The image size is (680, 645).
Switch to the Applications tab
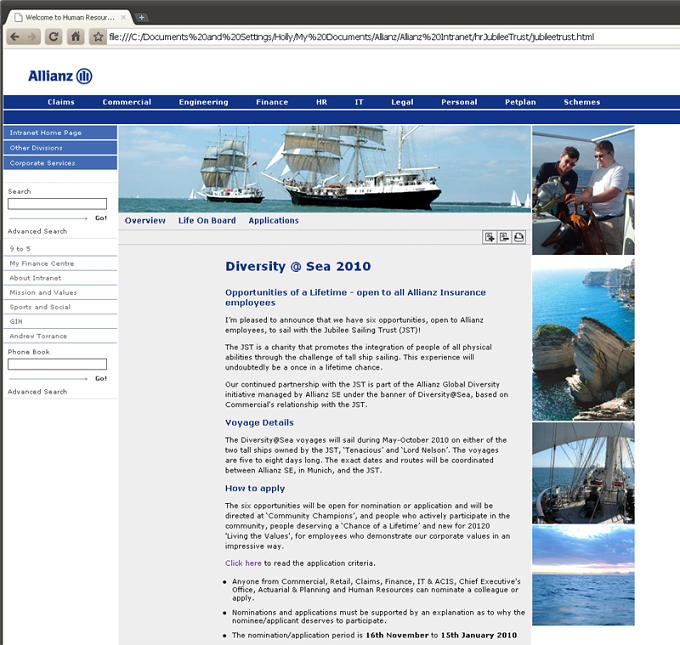(x=274, y=220)
